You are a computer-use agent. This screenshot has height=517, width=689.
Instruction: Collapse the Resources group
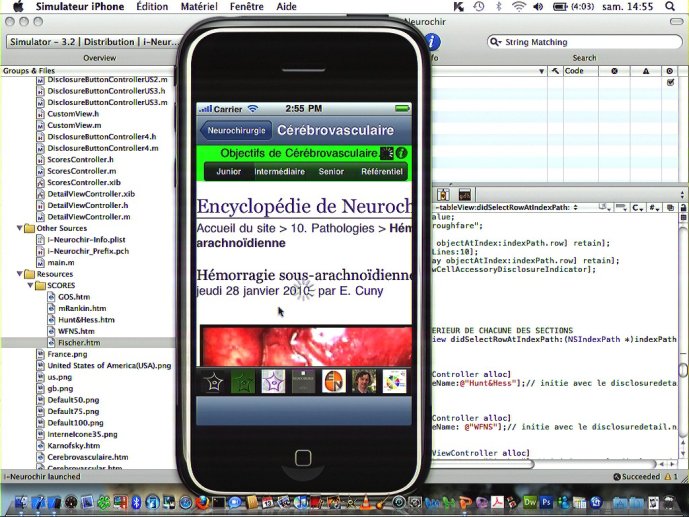coord(19,274)
